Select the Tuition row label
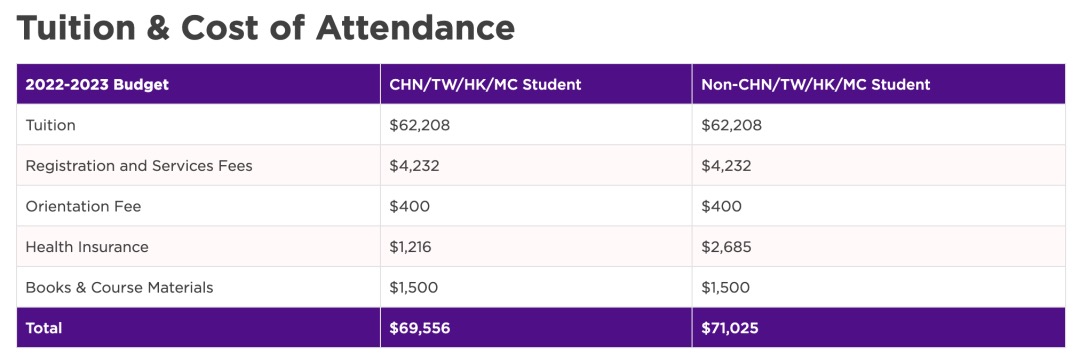Image resolution: width=1080 pixels, height=361 pixels. pos(50,125)
